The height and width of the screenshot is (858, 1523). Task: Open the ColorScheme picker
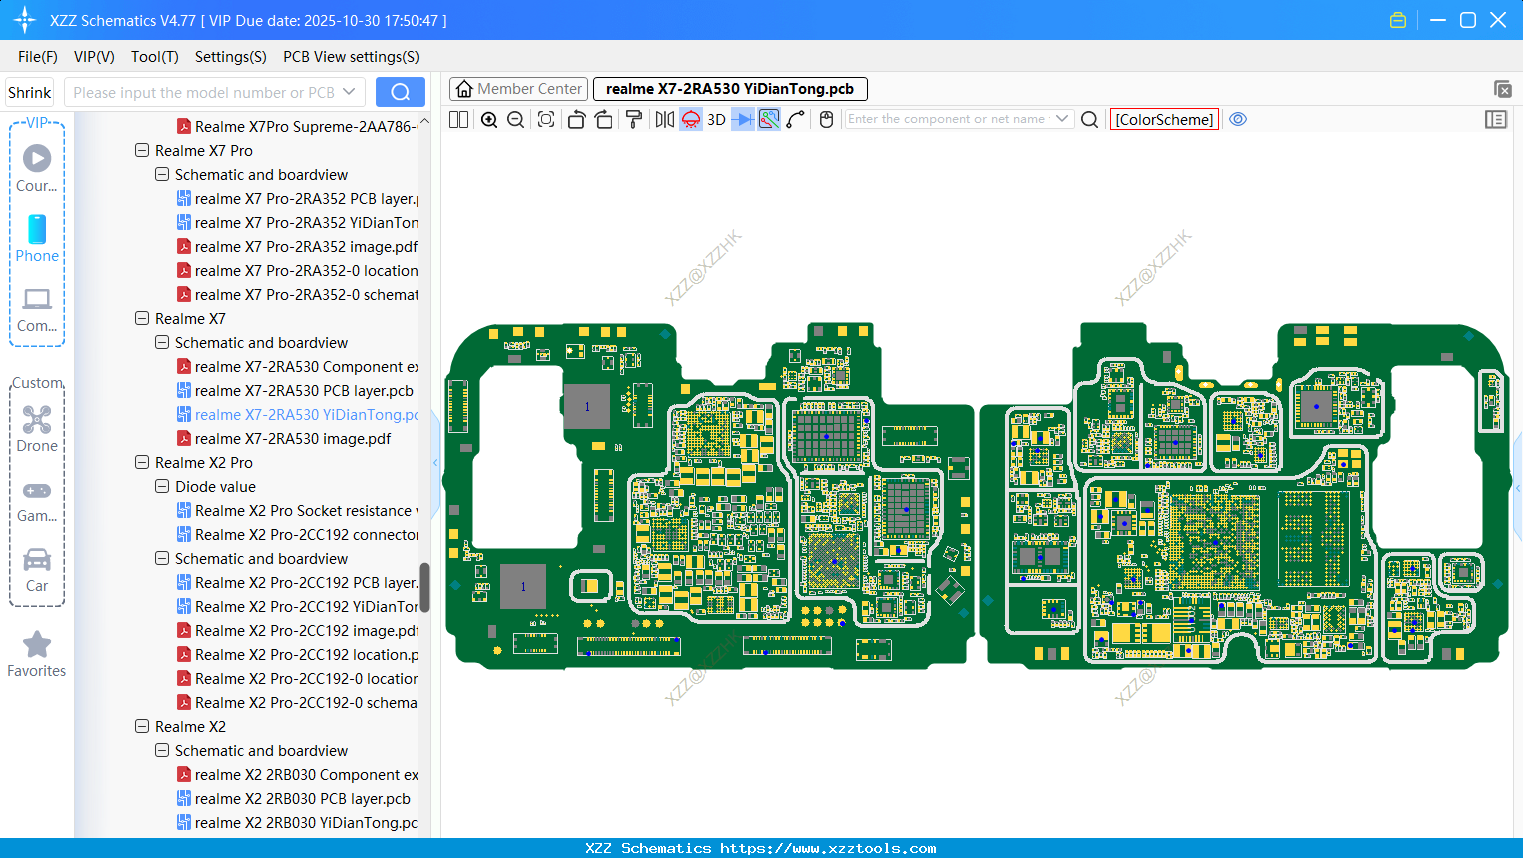tap(1164, 119)
